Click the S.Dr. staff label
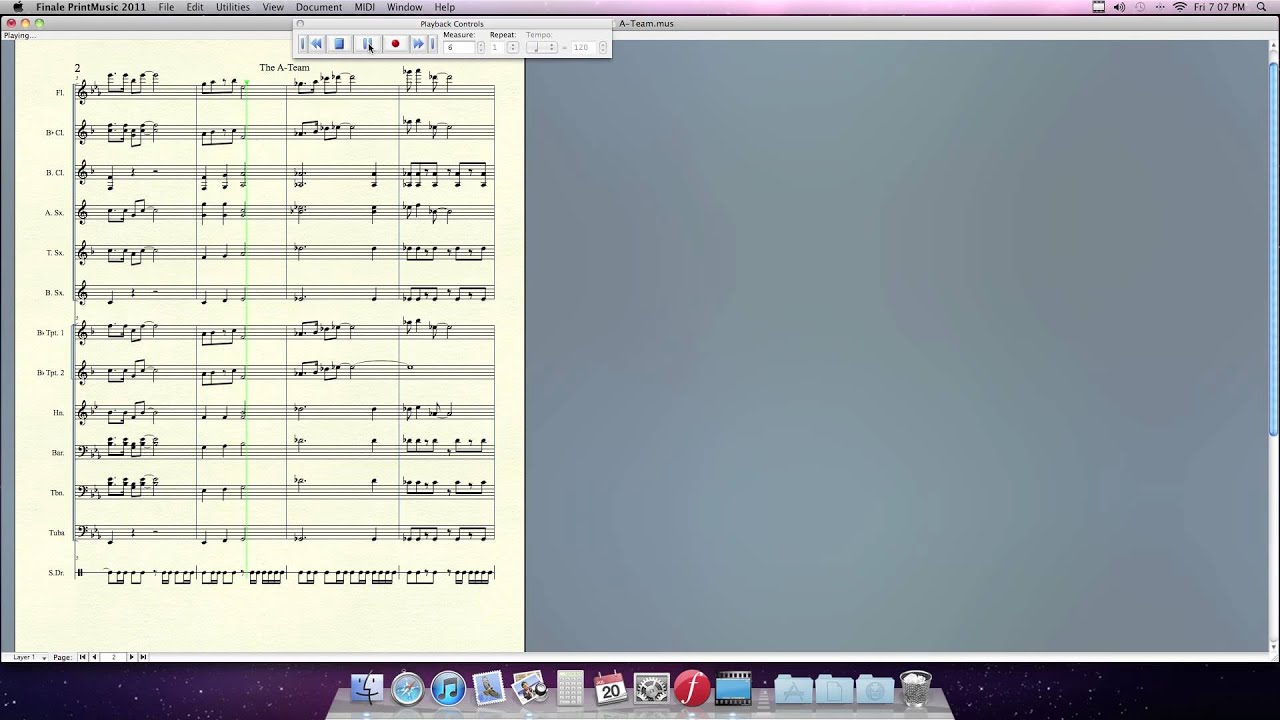Viewport: 1280px width, 720px height. [x=56, y=572]
